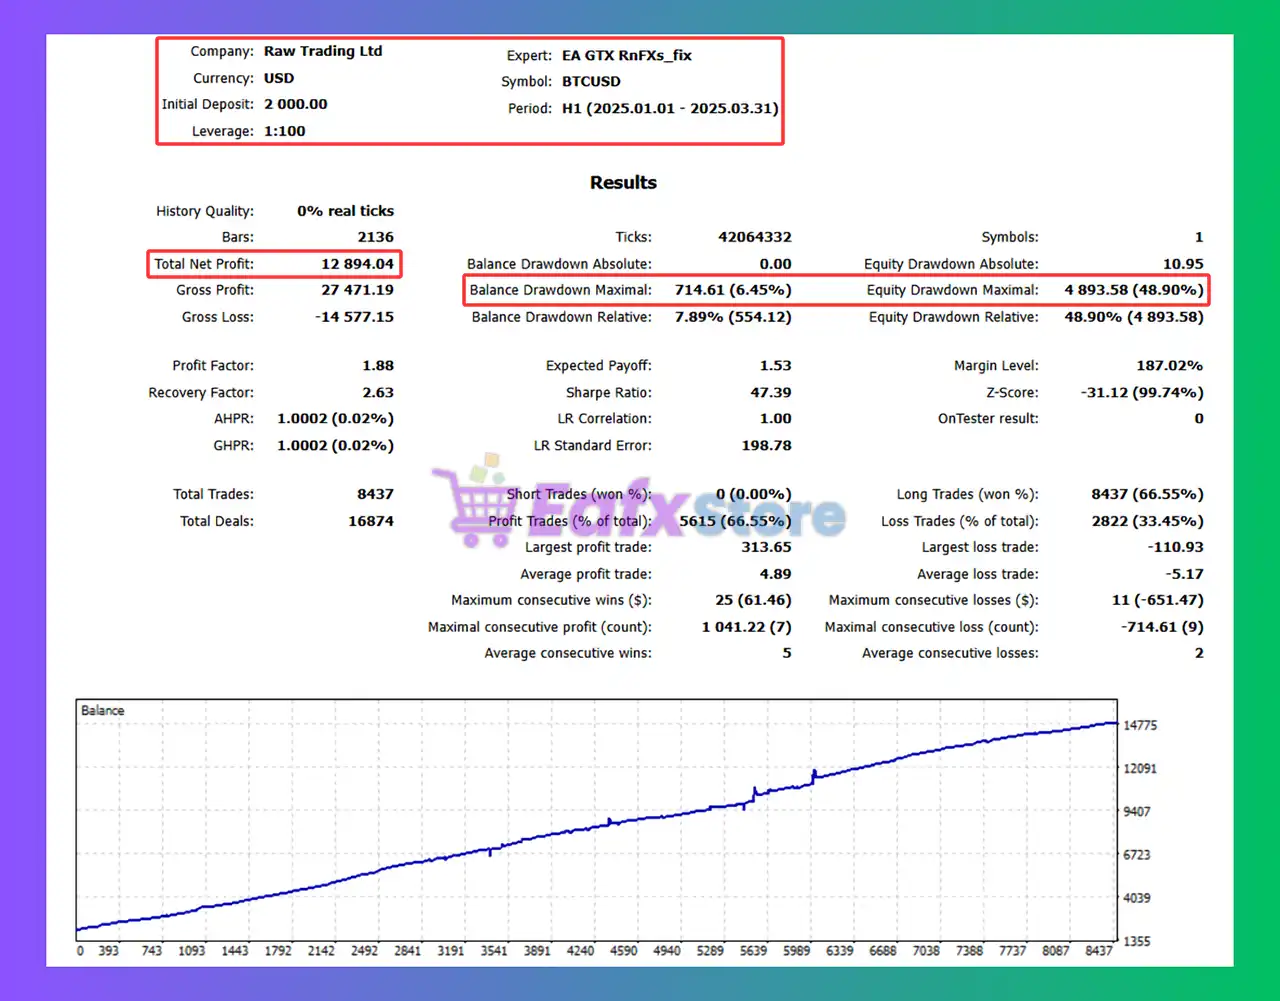Viewport: 1280px width, 1001px height.
Task: Select the BTCUSD symbol value
Action: tap(591, 81)
